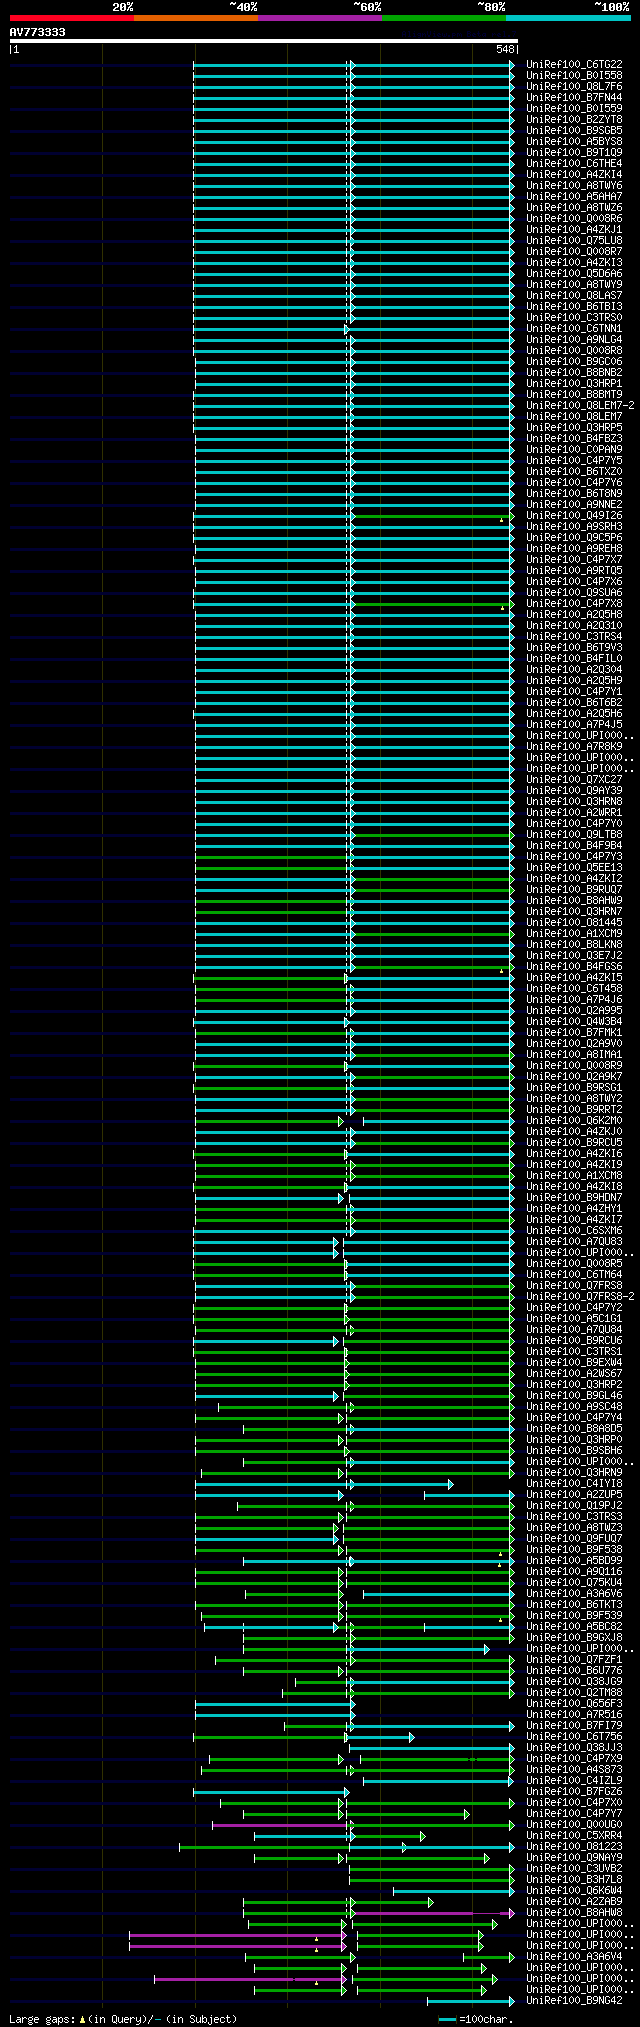Open hit UniRef100_C4IYI8
The width and height of the screenshot is (640, 2027).
click(574, 1484)
